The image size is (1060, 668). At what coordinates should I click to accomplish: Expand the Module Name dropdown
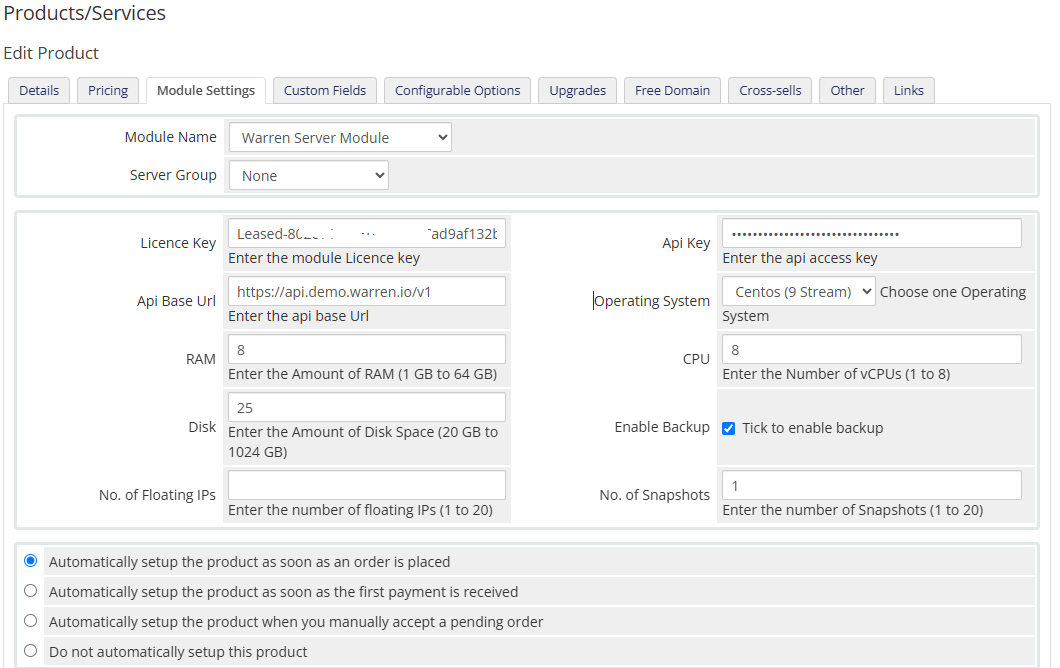click(340, 138)
